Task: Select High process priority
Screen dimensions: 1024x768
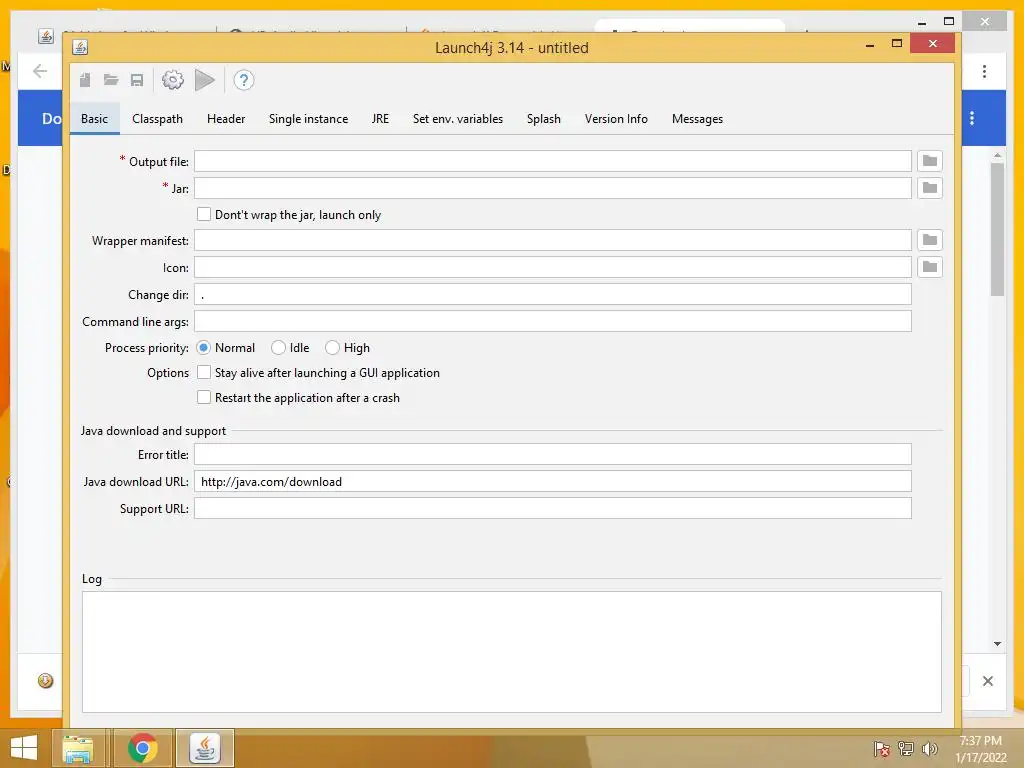Action: pos(332,347)
